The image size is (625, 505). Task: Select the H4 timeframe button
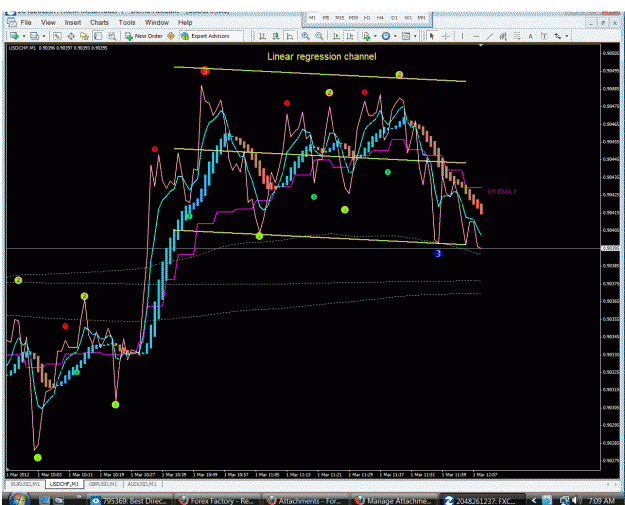pos(380,18)
